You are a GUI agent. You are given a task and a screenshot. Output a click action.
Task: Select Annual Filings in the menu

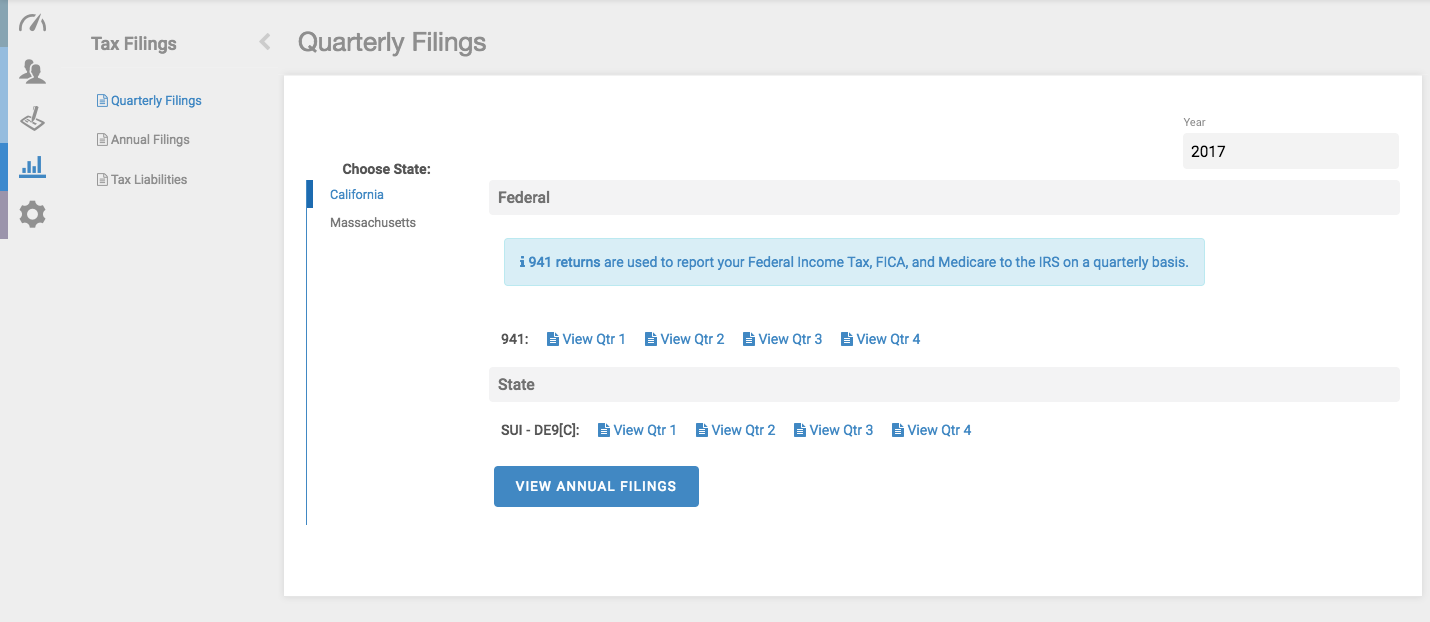(x=143, y=140)
